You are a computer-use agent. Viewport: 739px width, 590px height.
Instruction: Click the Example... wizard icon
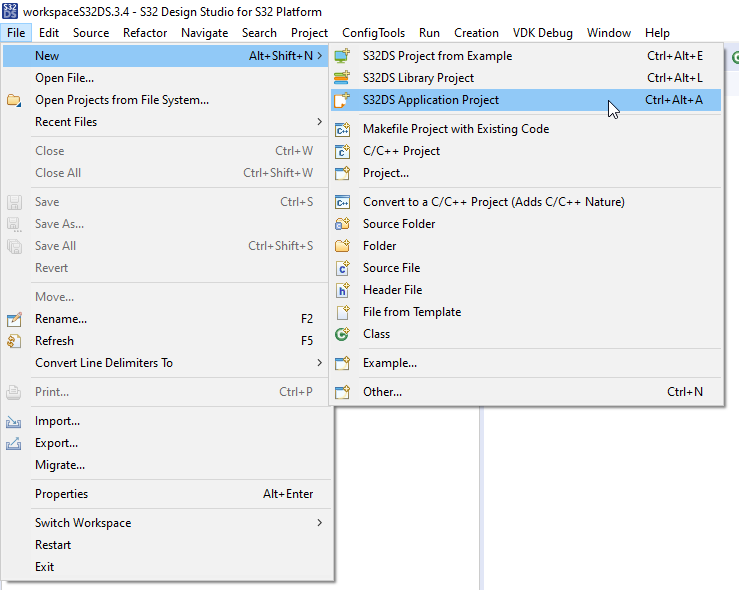(342, 363)
